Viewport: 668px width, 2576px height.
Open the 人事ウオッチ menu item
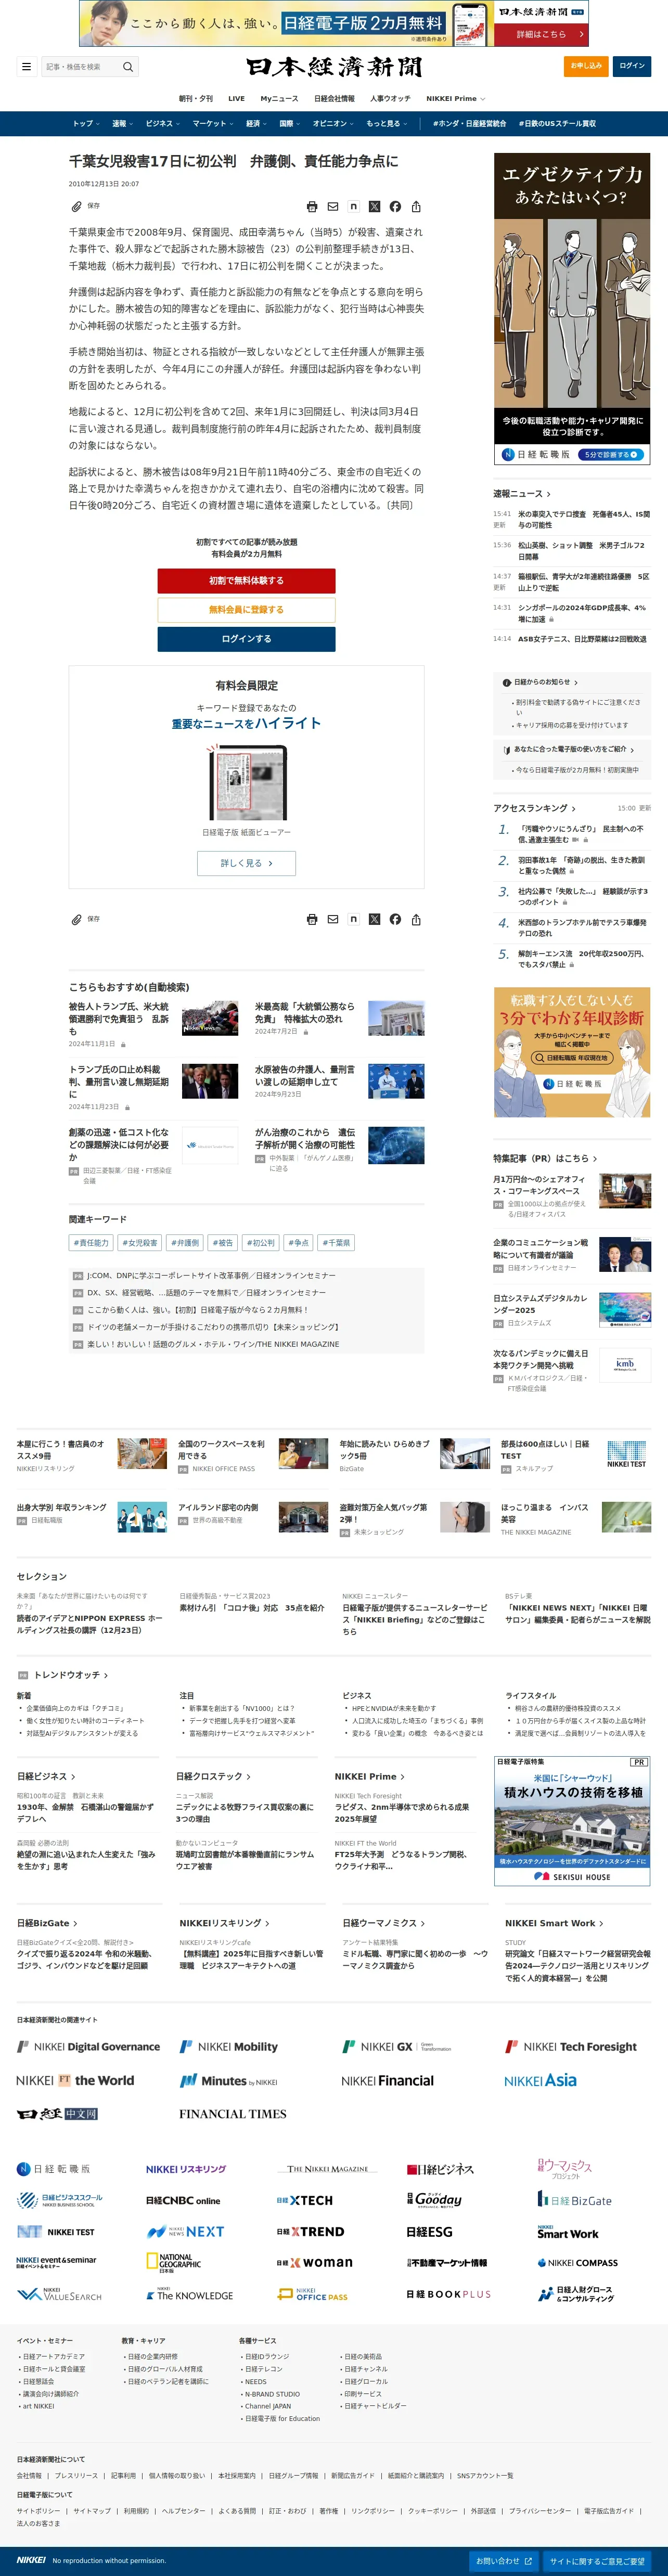click(x=390, y=98)
